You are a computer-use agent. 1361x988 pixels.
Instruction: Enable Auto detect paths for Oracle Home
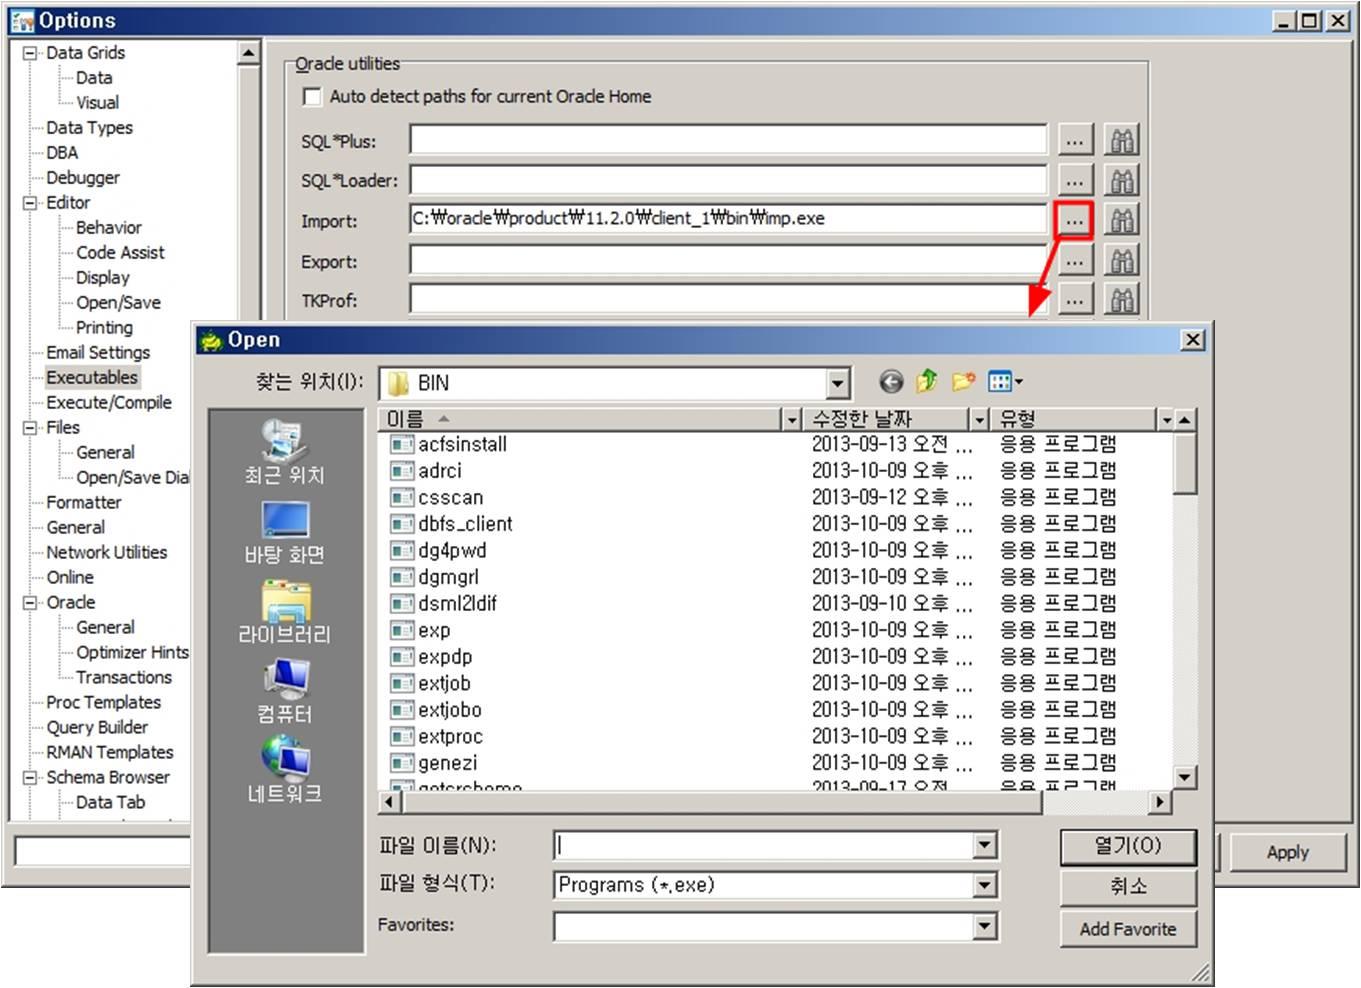[x=313, y=97]
